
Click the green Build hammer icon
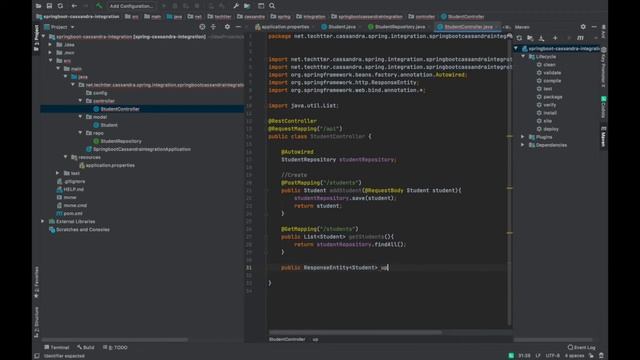(99, 6)
